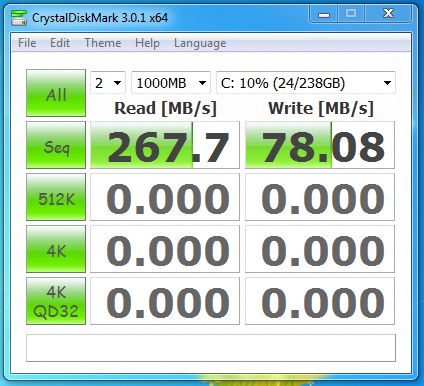Expand the C: drive selection dropdown
This screenshot has height=386, width=424.
(306, 83)
